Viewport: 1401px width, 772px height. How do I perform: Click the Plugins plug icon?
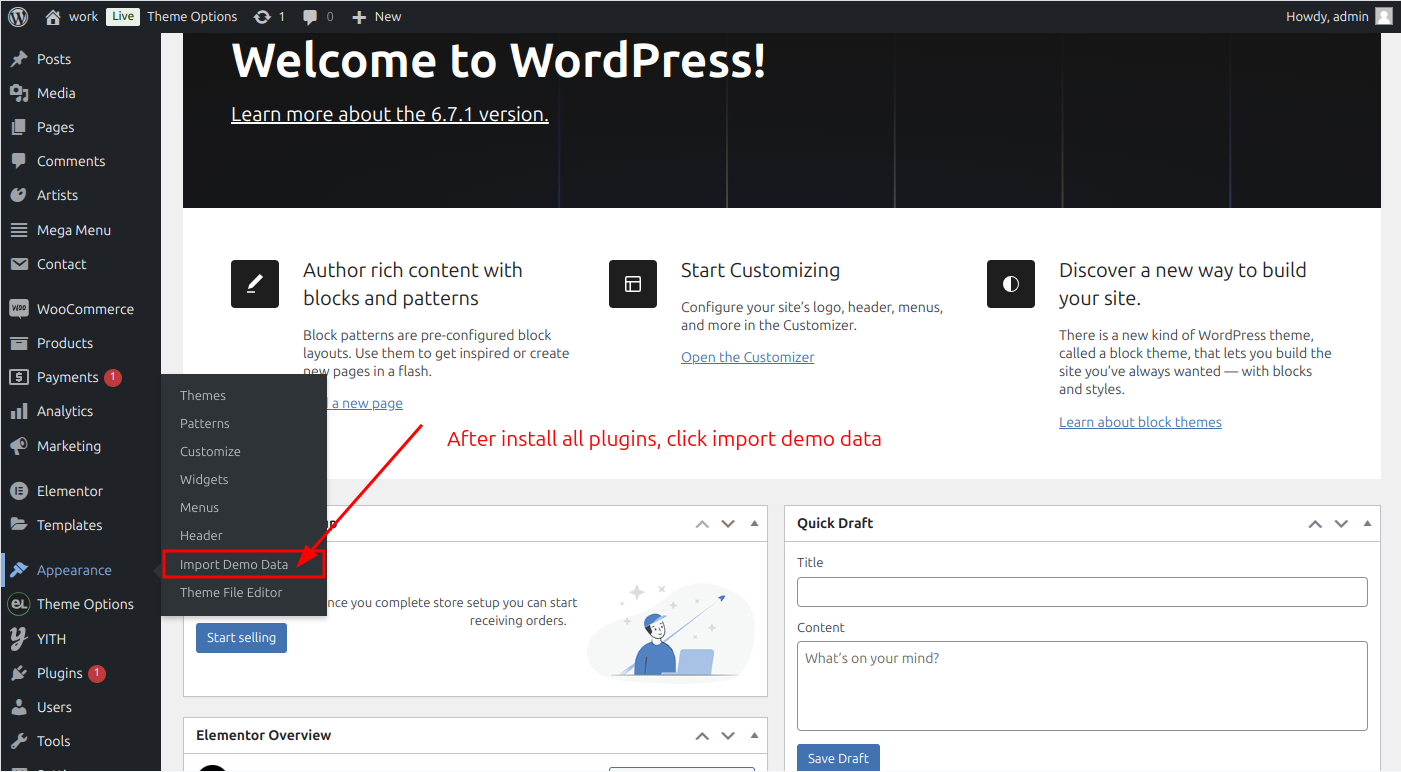18,673
